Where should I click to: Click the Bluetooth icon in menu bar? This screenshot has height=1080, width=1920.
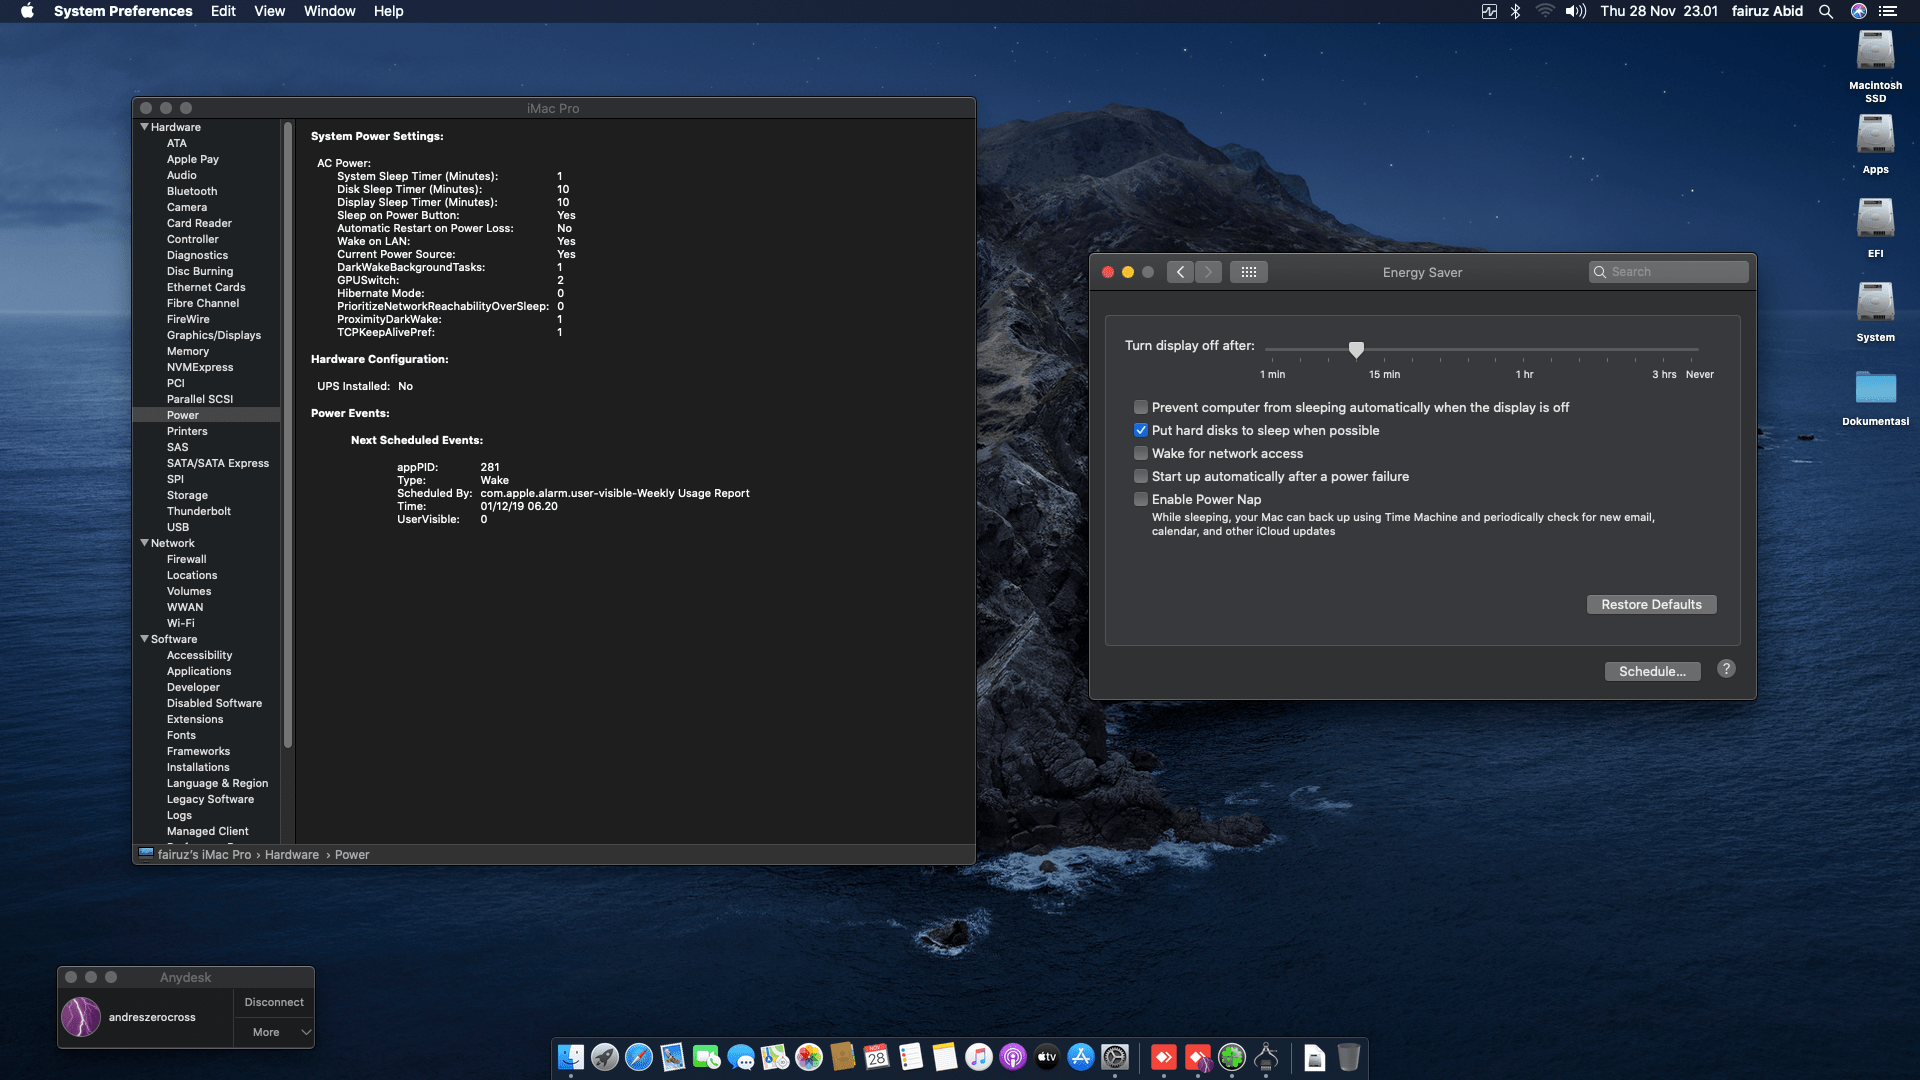(x=1515, y=11)
